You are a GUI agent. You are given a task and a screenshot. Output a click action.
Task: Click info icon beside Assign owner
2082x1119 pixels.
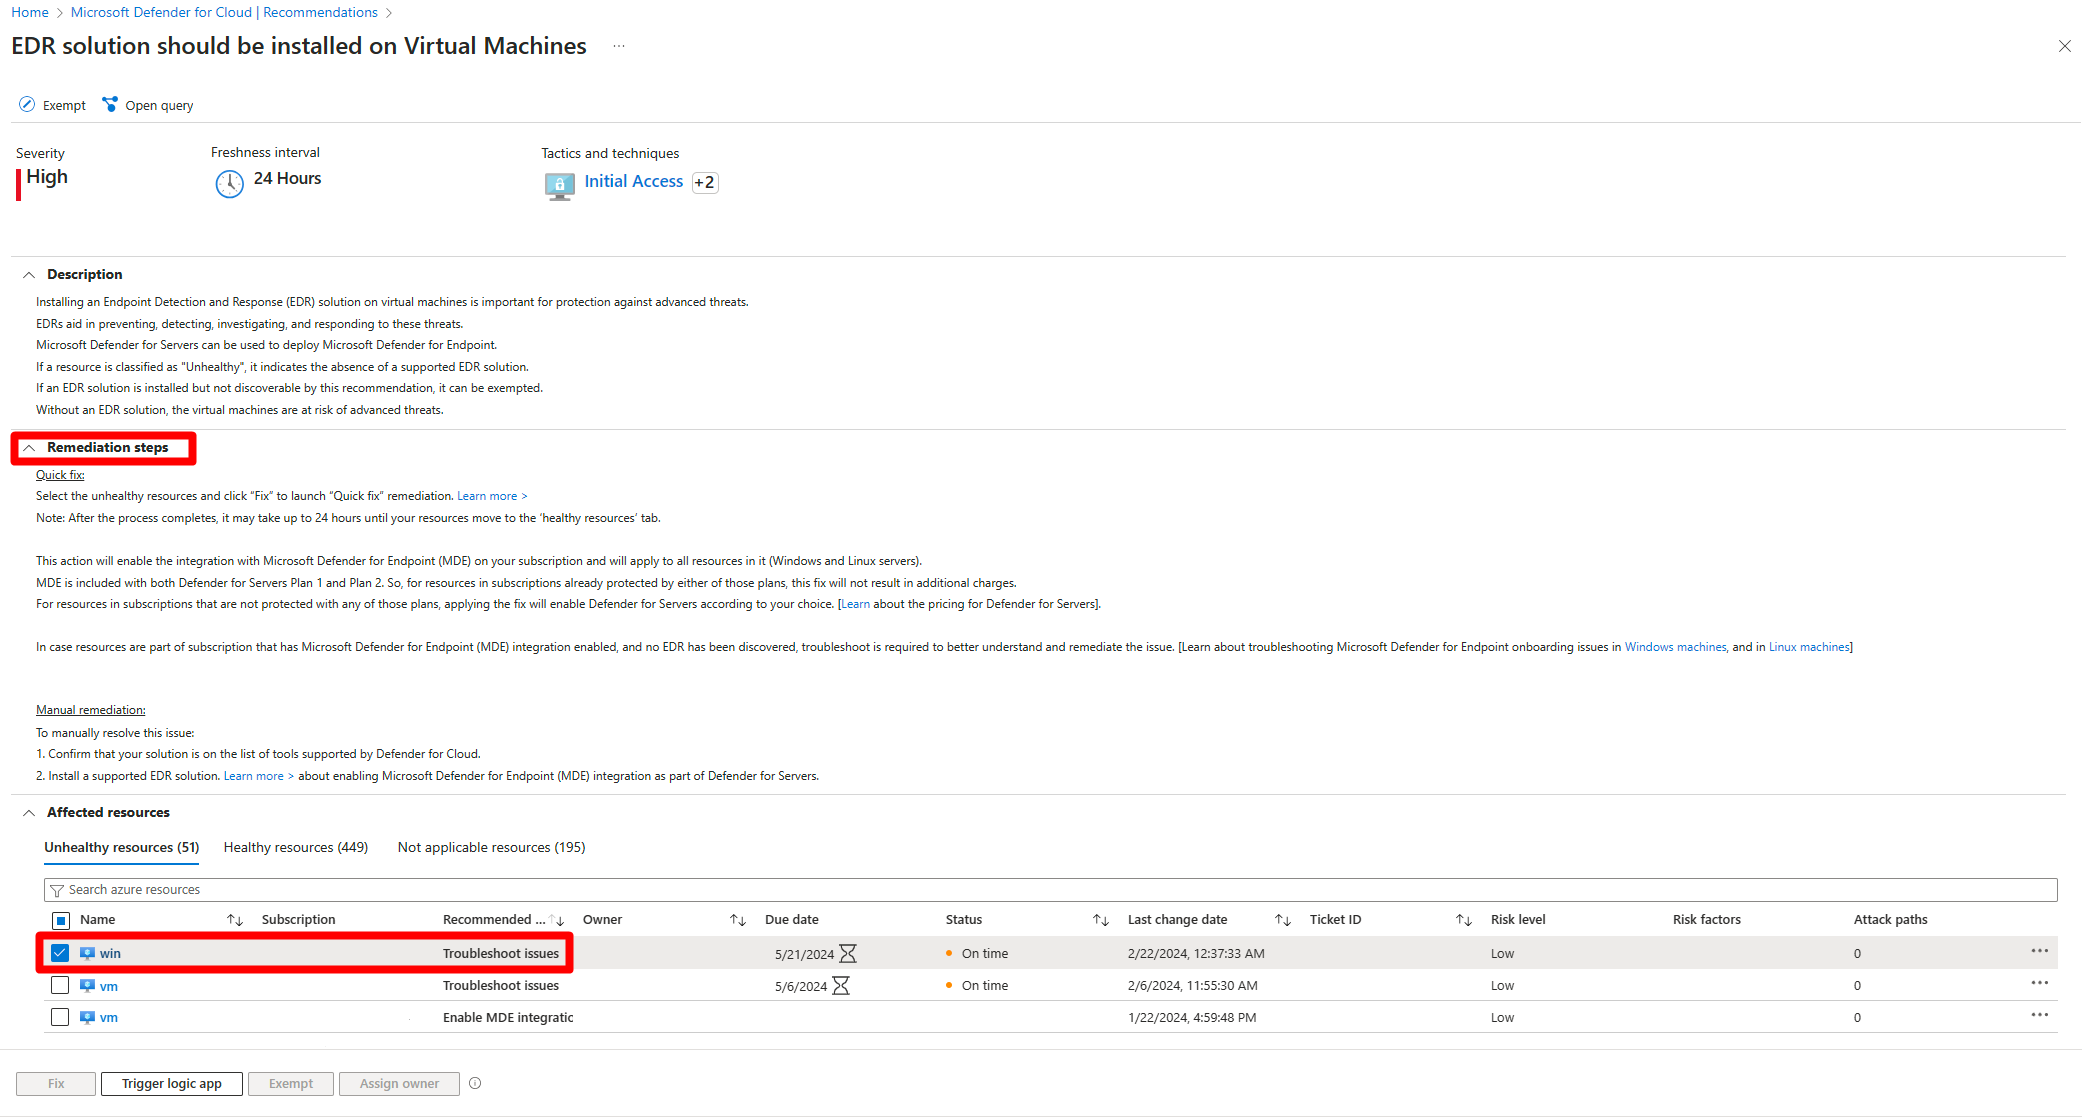click(475, 1083)
